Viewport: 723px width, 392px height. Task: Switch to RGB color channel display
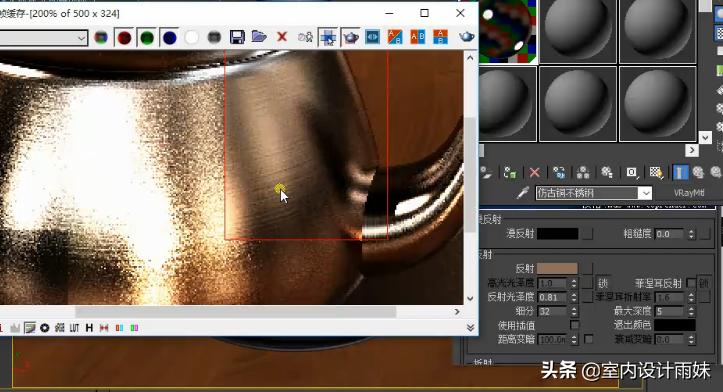[x=101, y=37]
